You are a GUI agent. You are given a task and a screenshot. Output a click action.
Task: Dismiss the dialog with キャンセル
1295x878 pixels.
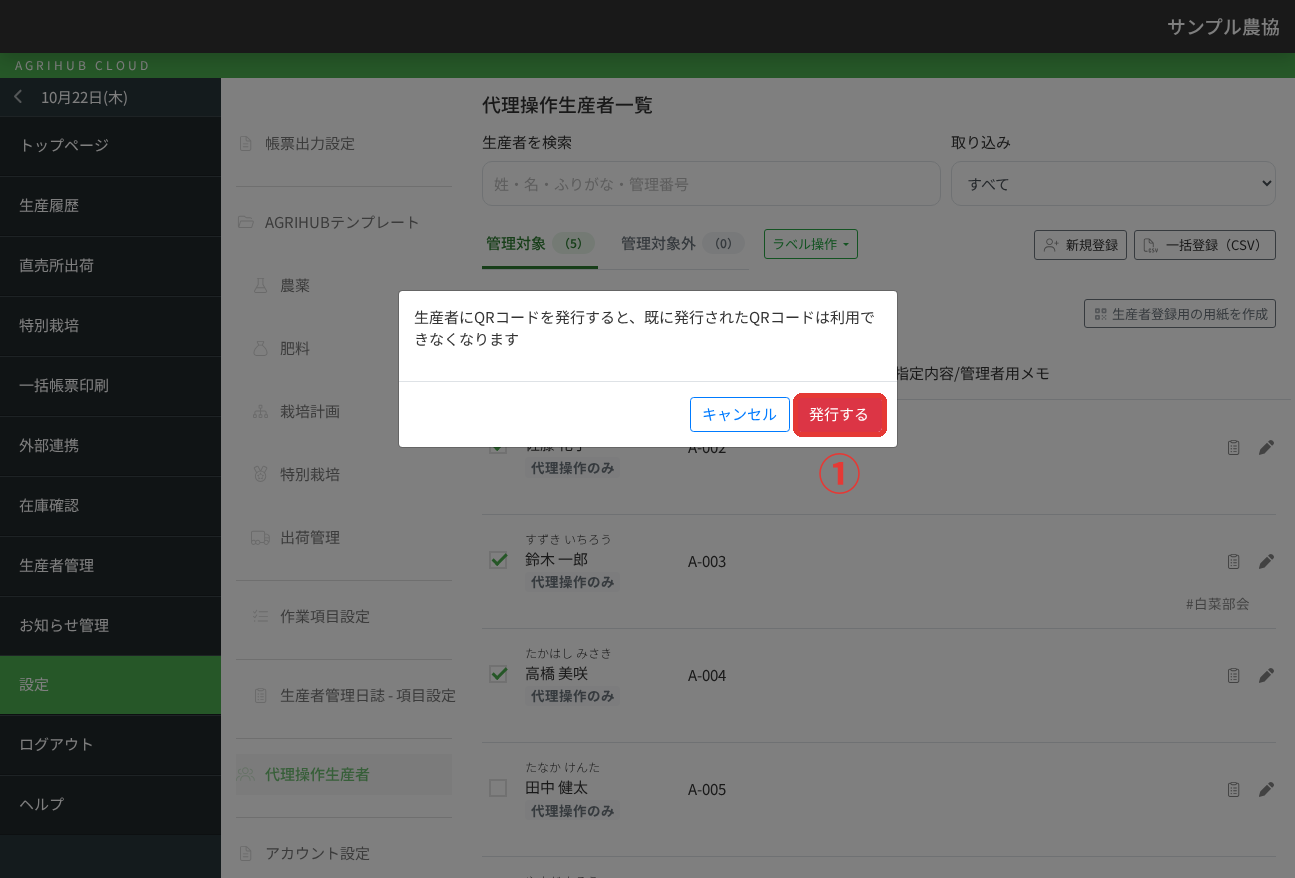point(739,415)
